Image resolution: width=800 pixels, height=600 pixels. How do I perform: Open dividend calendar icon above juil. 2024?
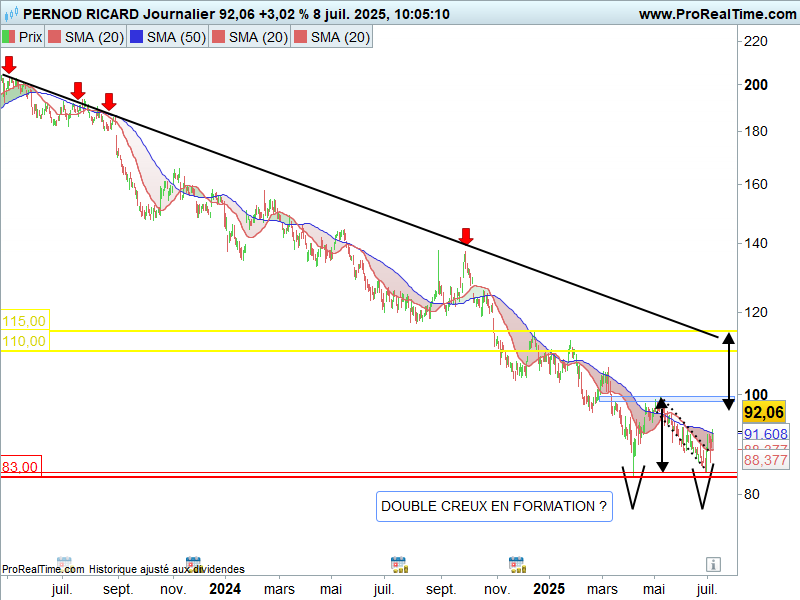coord(399,565)
